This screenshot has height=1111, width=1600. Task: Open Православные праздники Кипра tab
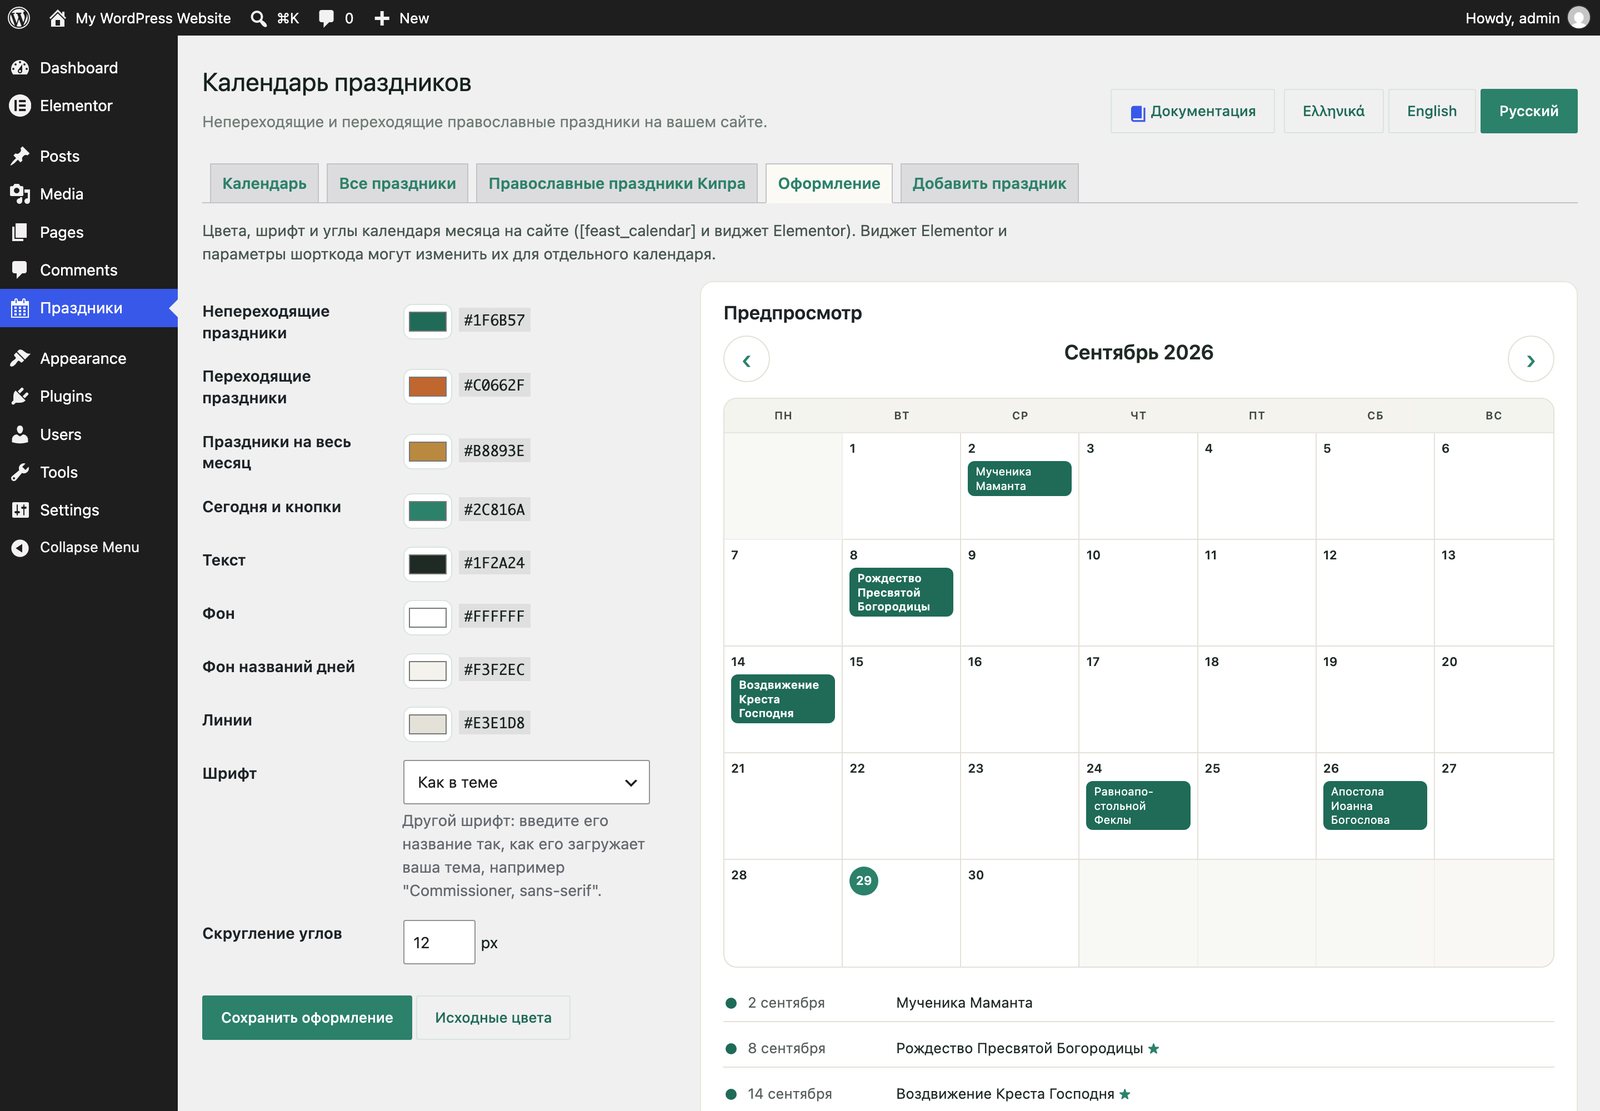point(617,183)
